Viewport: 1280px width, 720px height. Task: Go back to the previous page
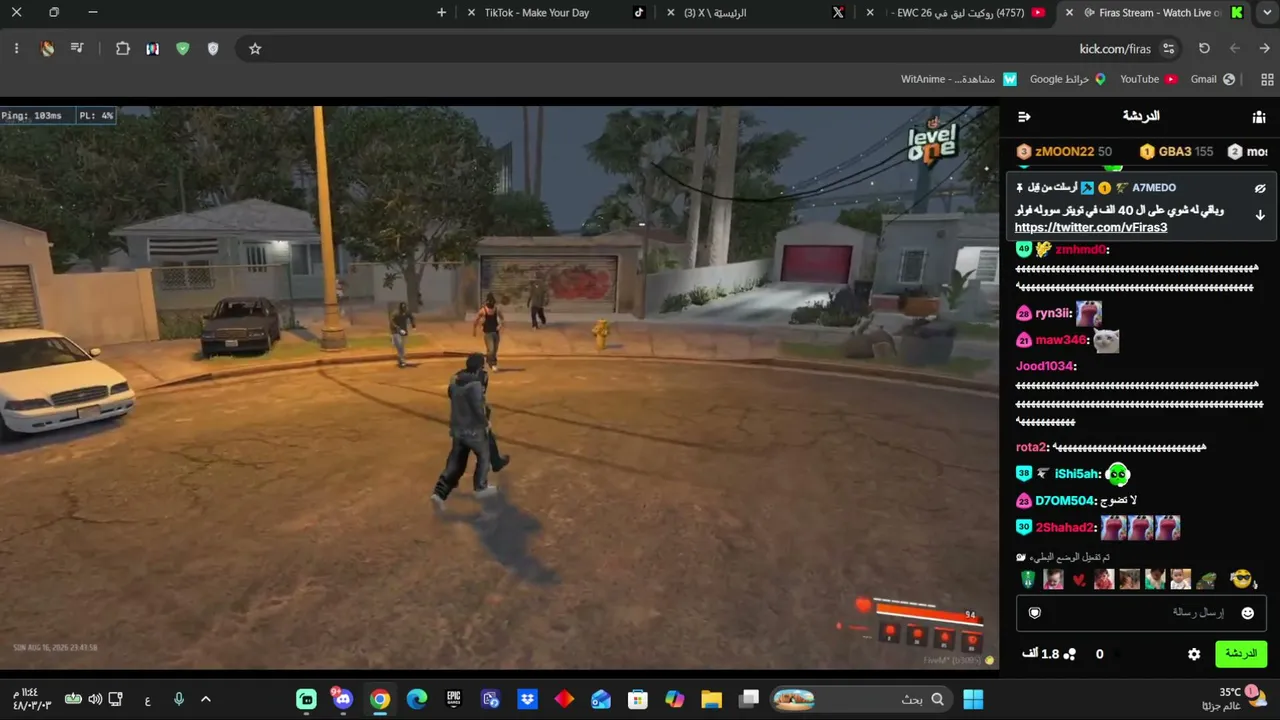[x=1264, y=49]
